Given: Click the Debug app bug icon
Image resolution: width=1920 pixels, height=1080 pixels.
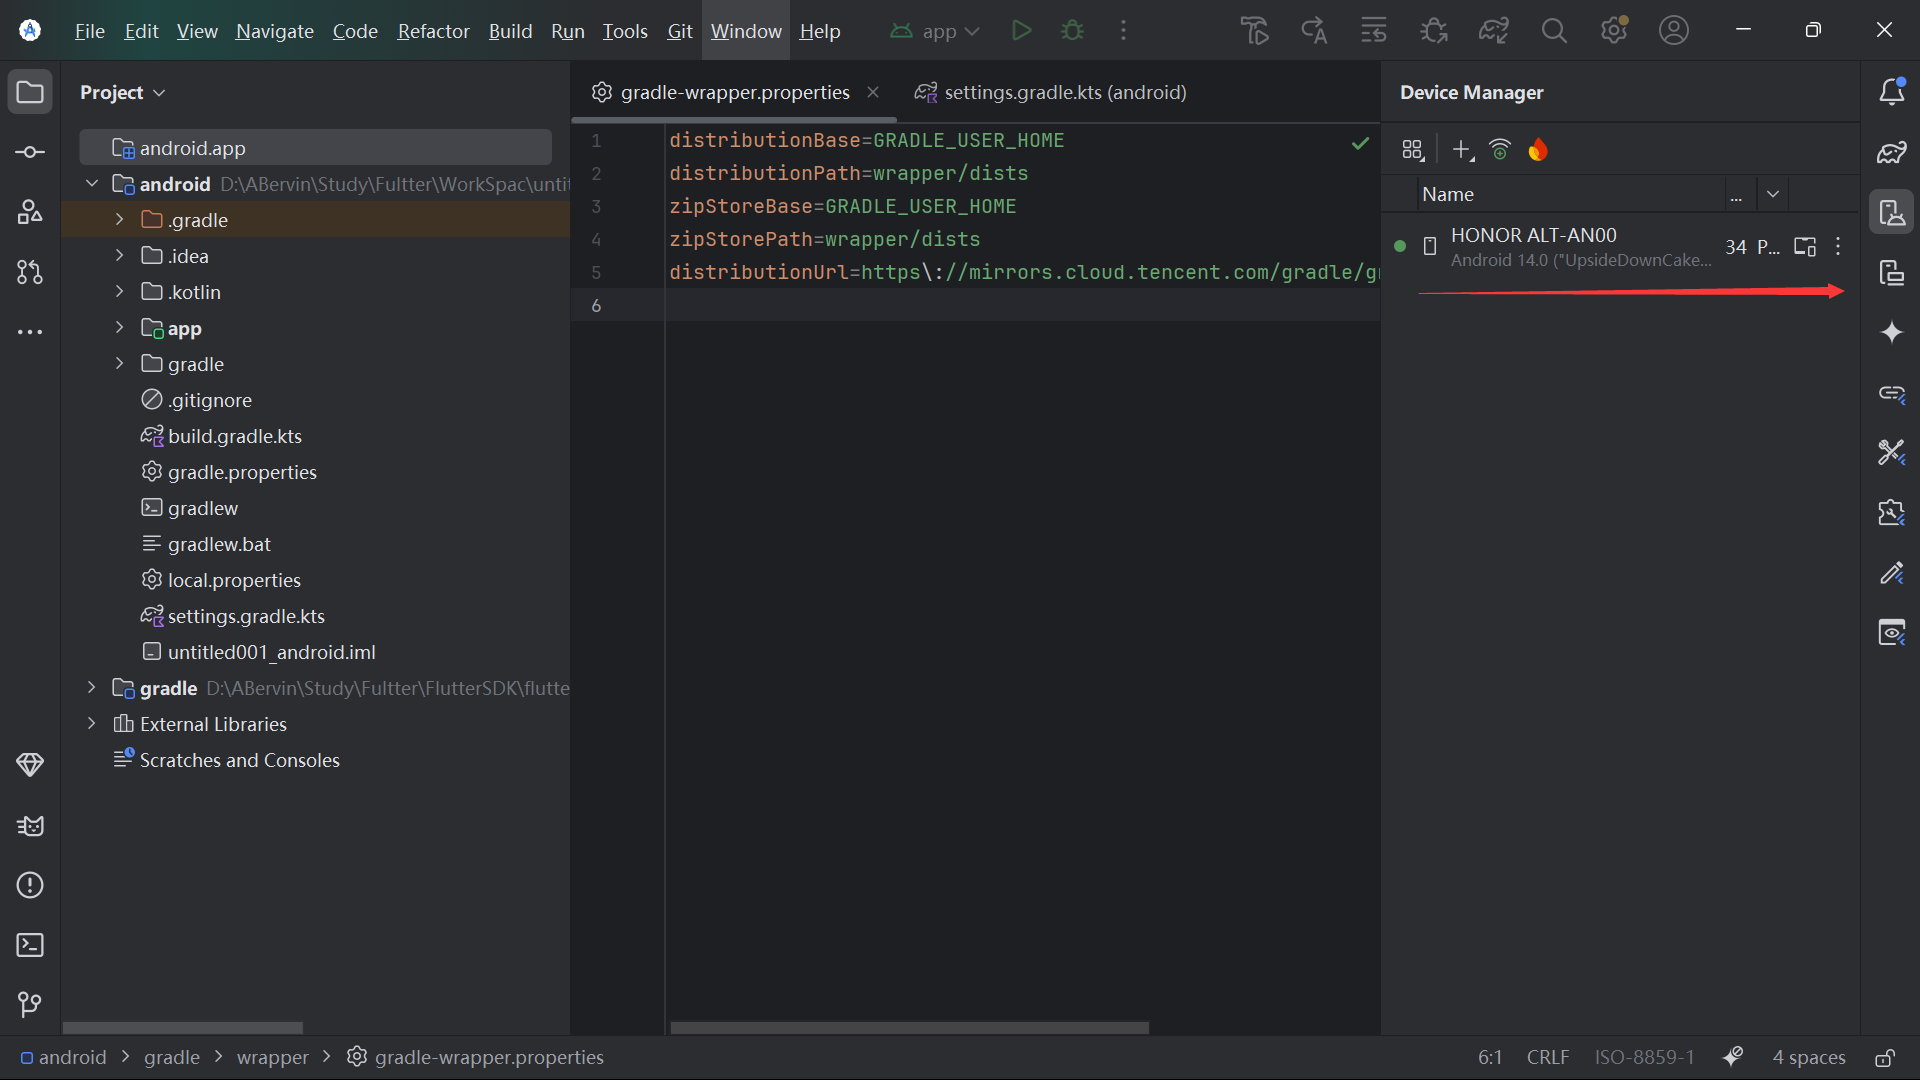Looking at the screenshot, I should point(1072,31).
